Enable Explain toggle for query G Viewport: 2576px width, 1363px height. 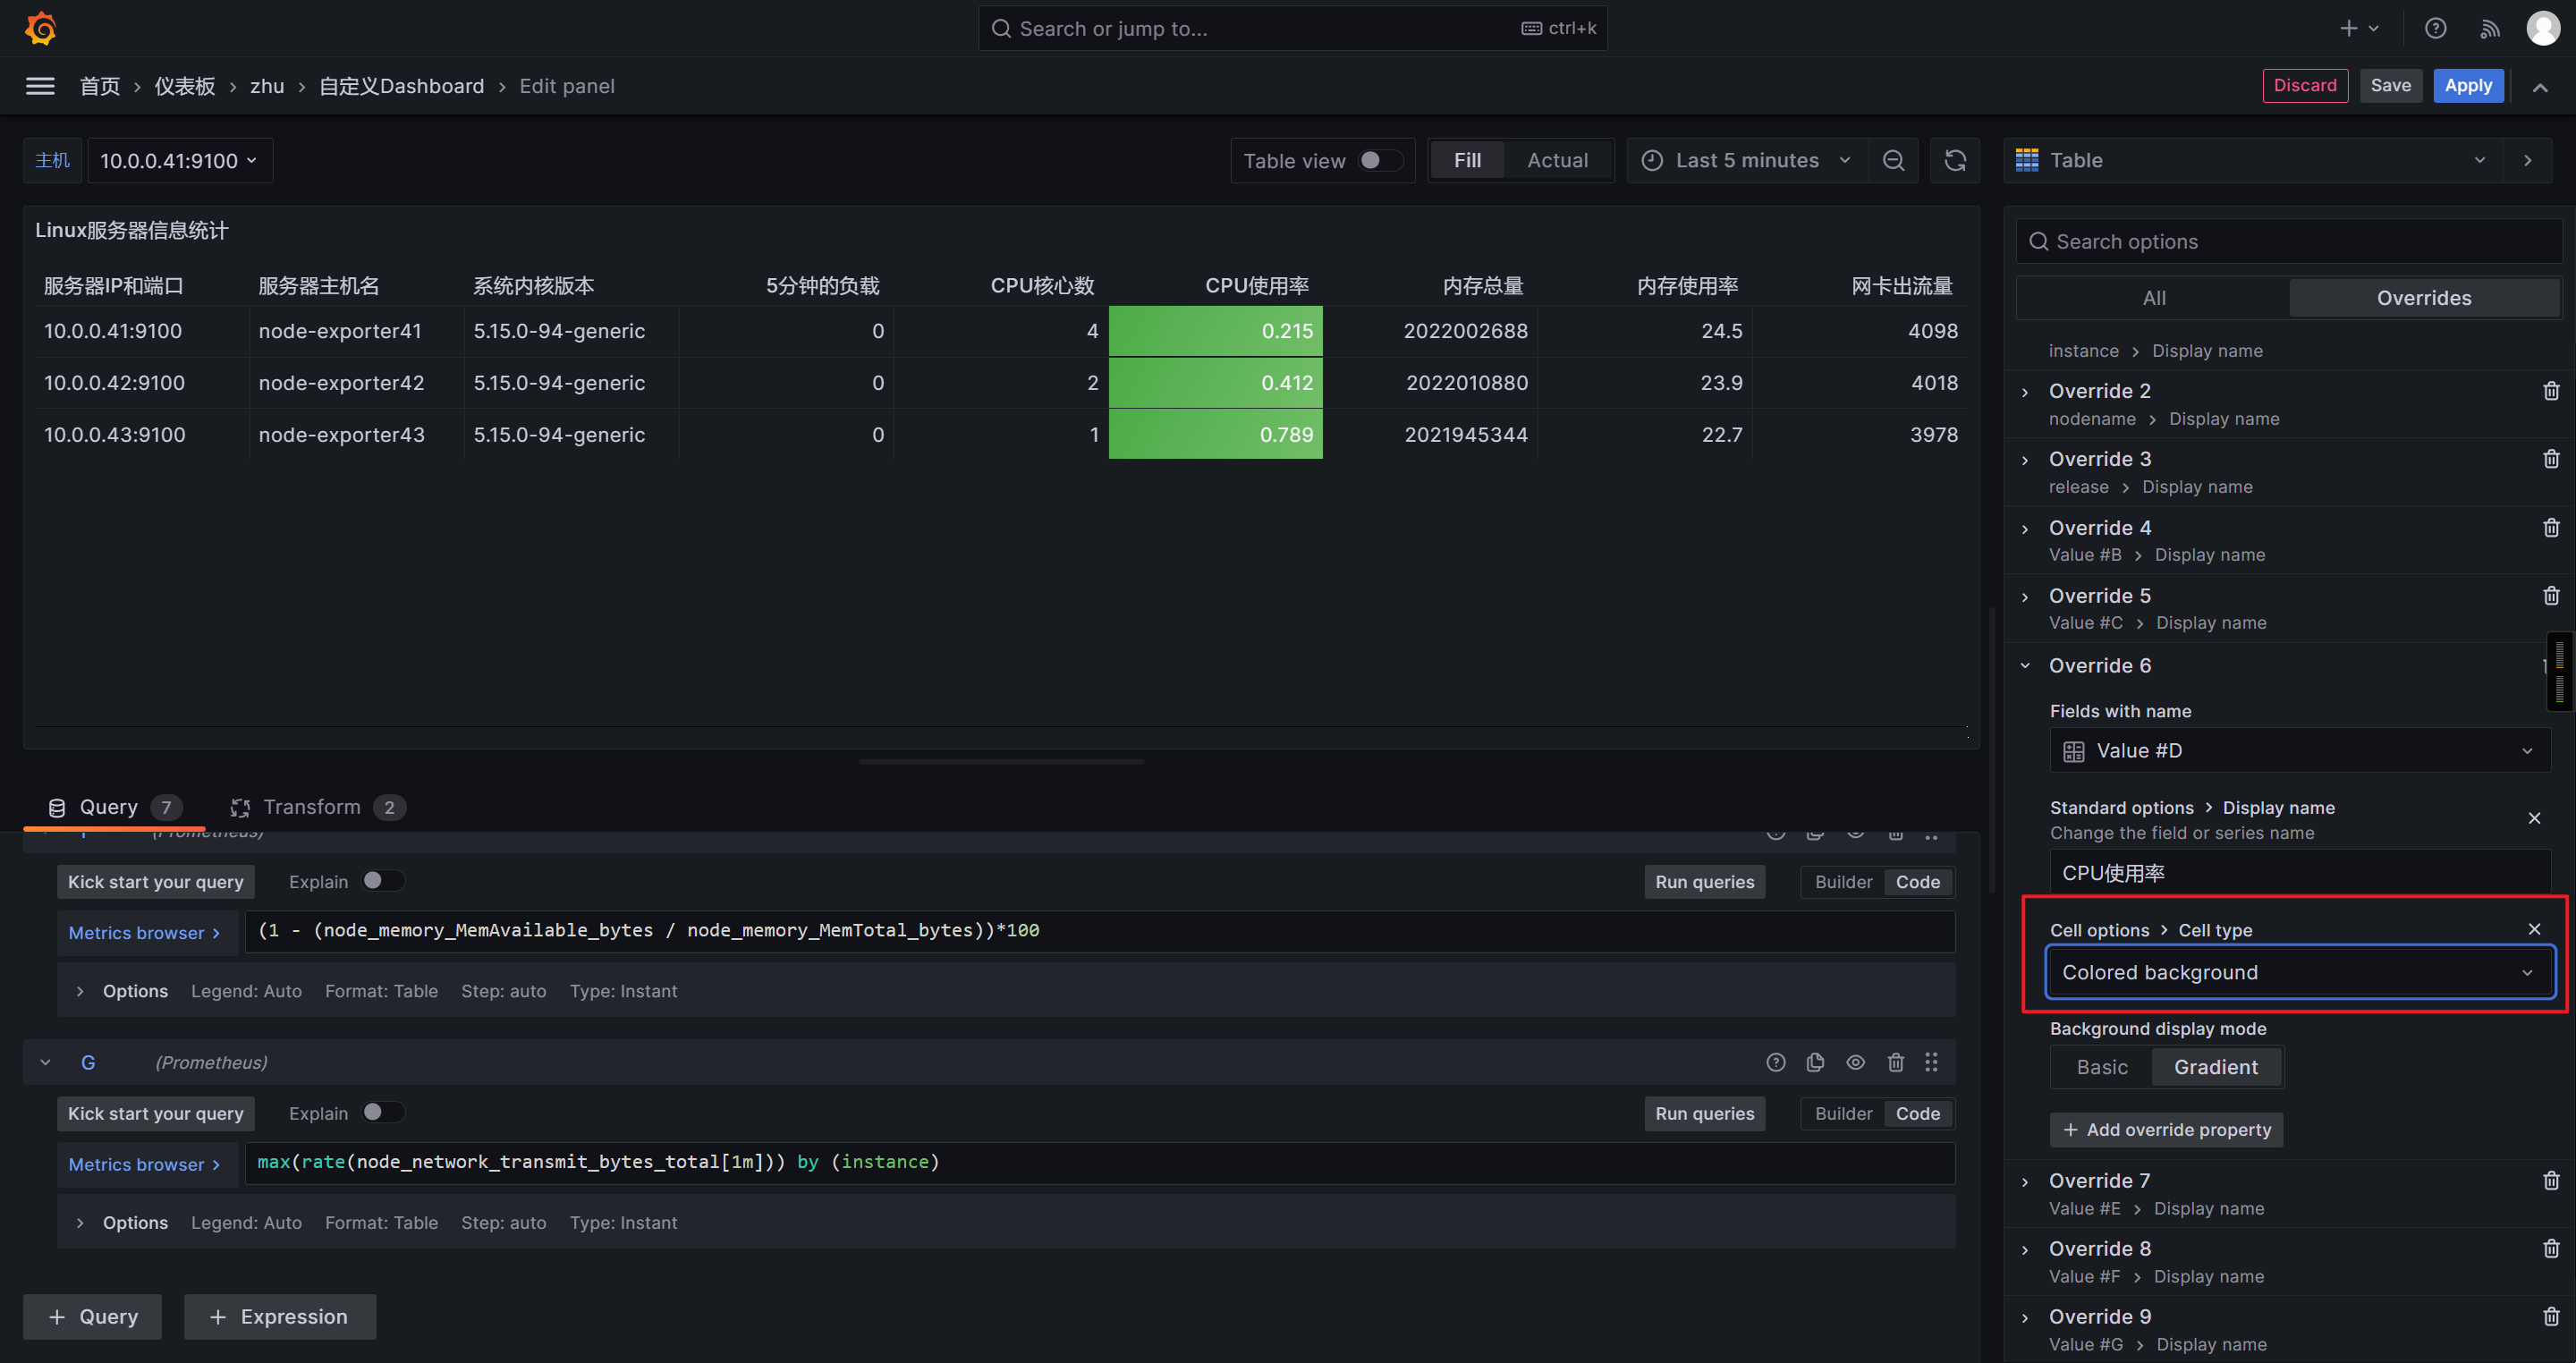[382, 1112]
